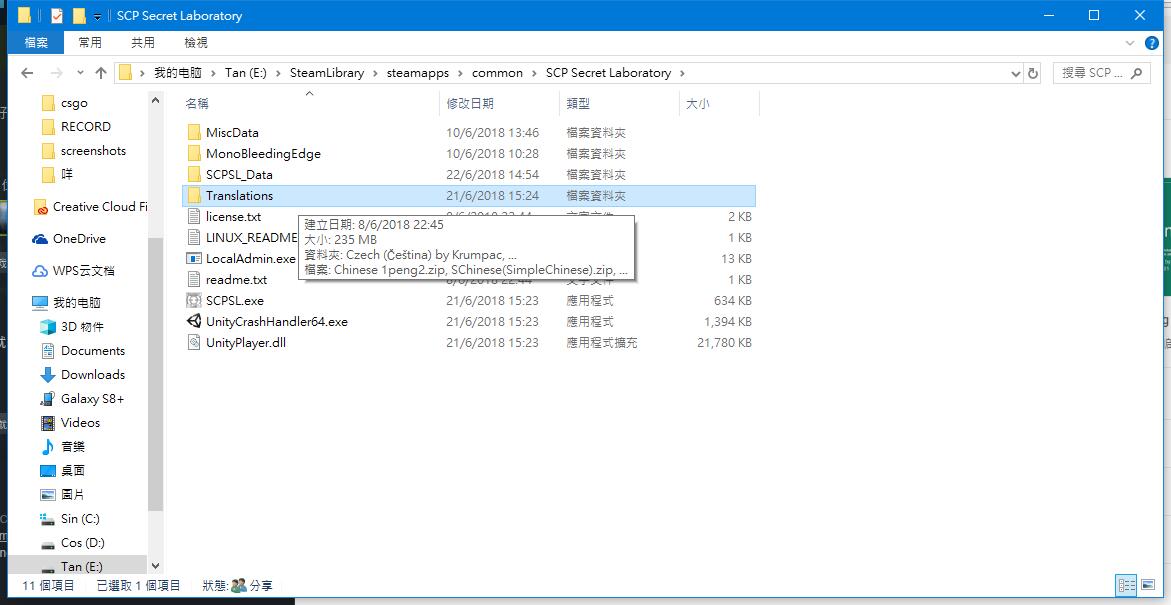Open the quick access toolbar customize dropdown
Viewport: 1171px width, 605px height.
(98, 16)
